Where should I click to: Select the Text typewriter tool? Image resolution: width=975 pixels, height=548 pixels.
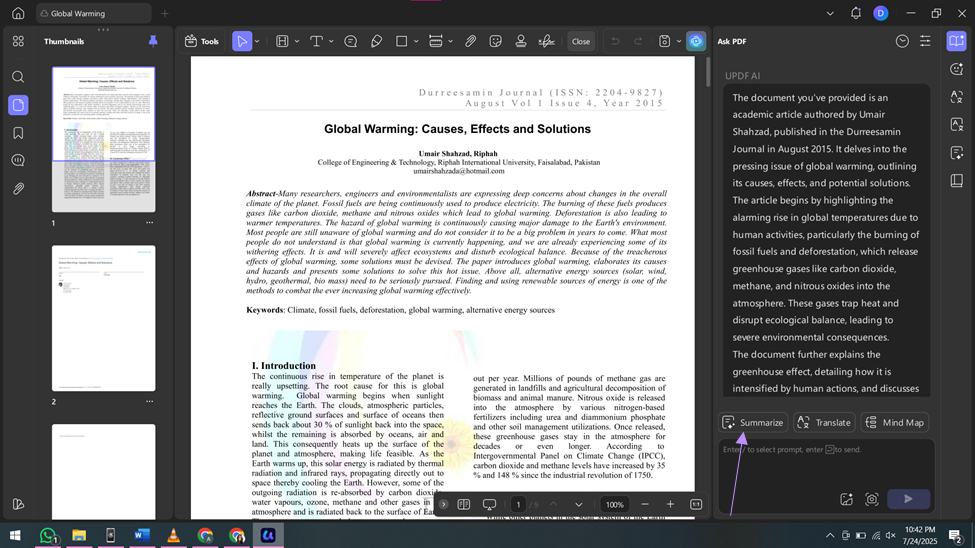coord(316,42)
